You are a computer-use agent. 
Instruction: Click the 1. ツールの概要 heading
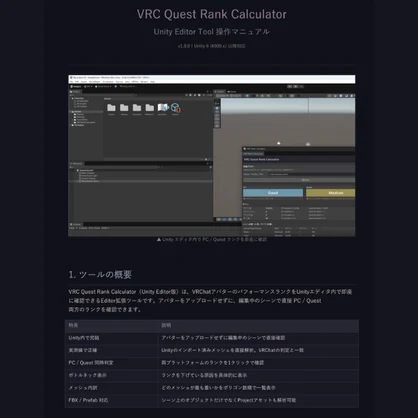pyautogui.click(x=100, y=275)
